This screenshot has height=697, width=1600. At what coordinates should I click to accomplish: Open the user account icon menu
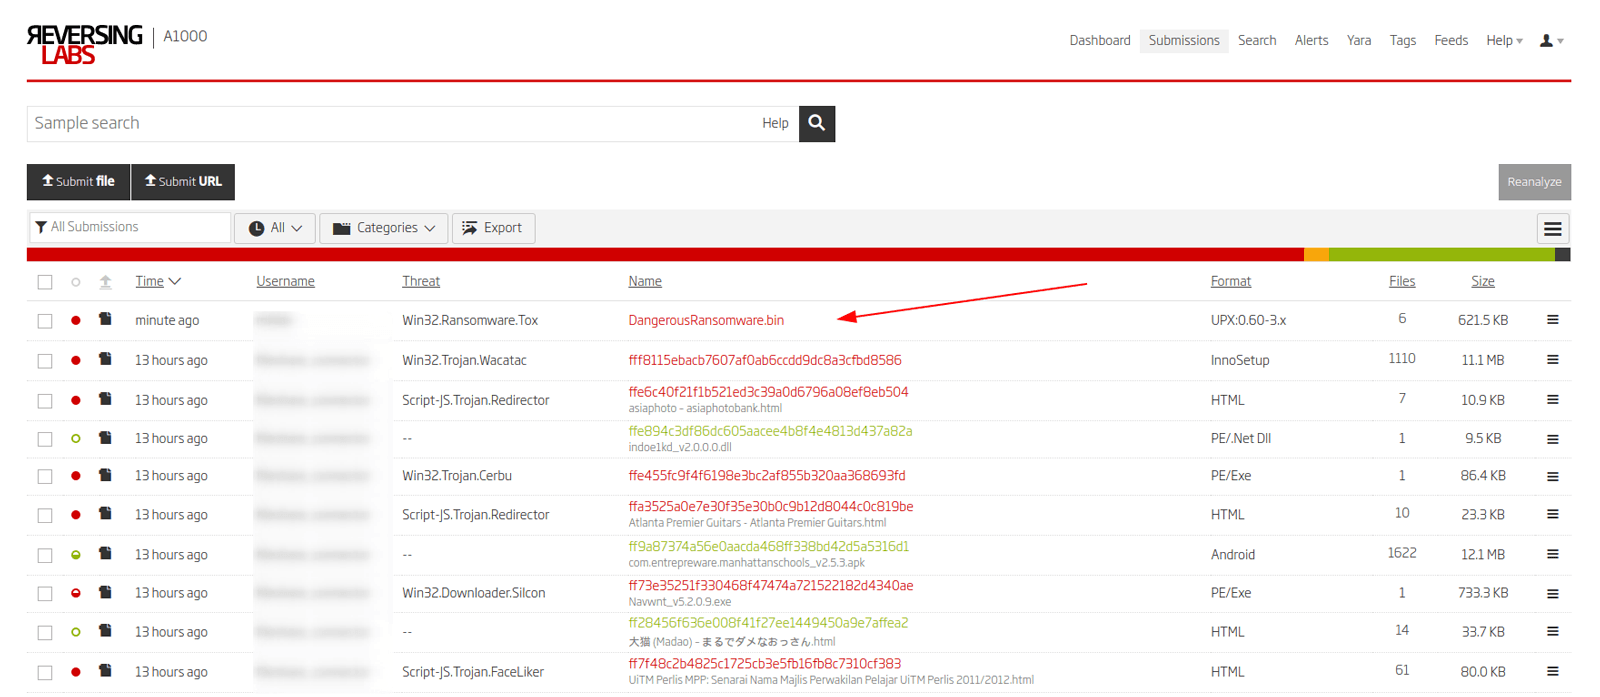coord(1551,41)
